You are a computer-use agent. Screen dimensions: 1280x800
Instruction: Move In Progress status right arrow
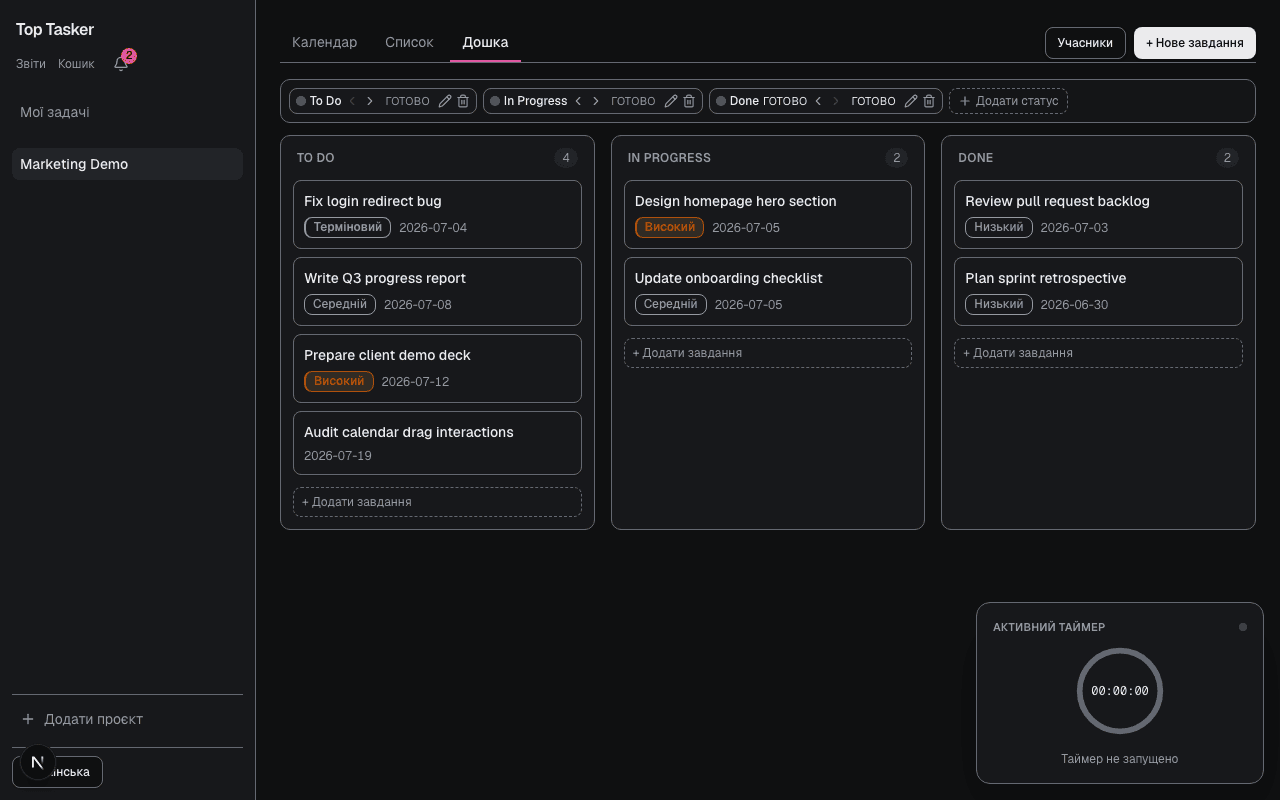pos(596,101)
